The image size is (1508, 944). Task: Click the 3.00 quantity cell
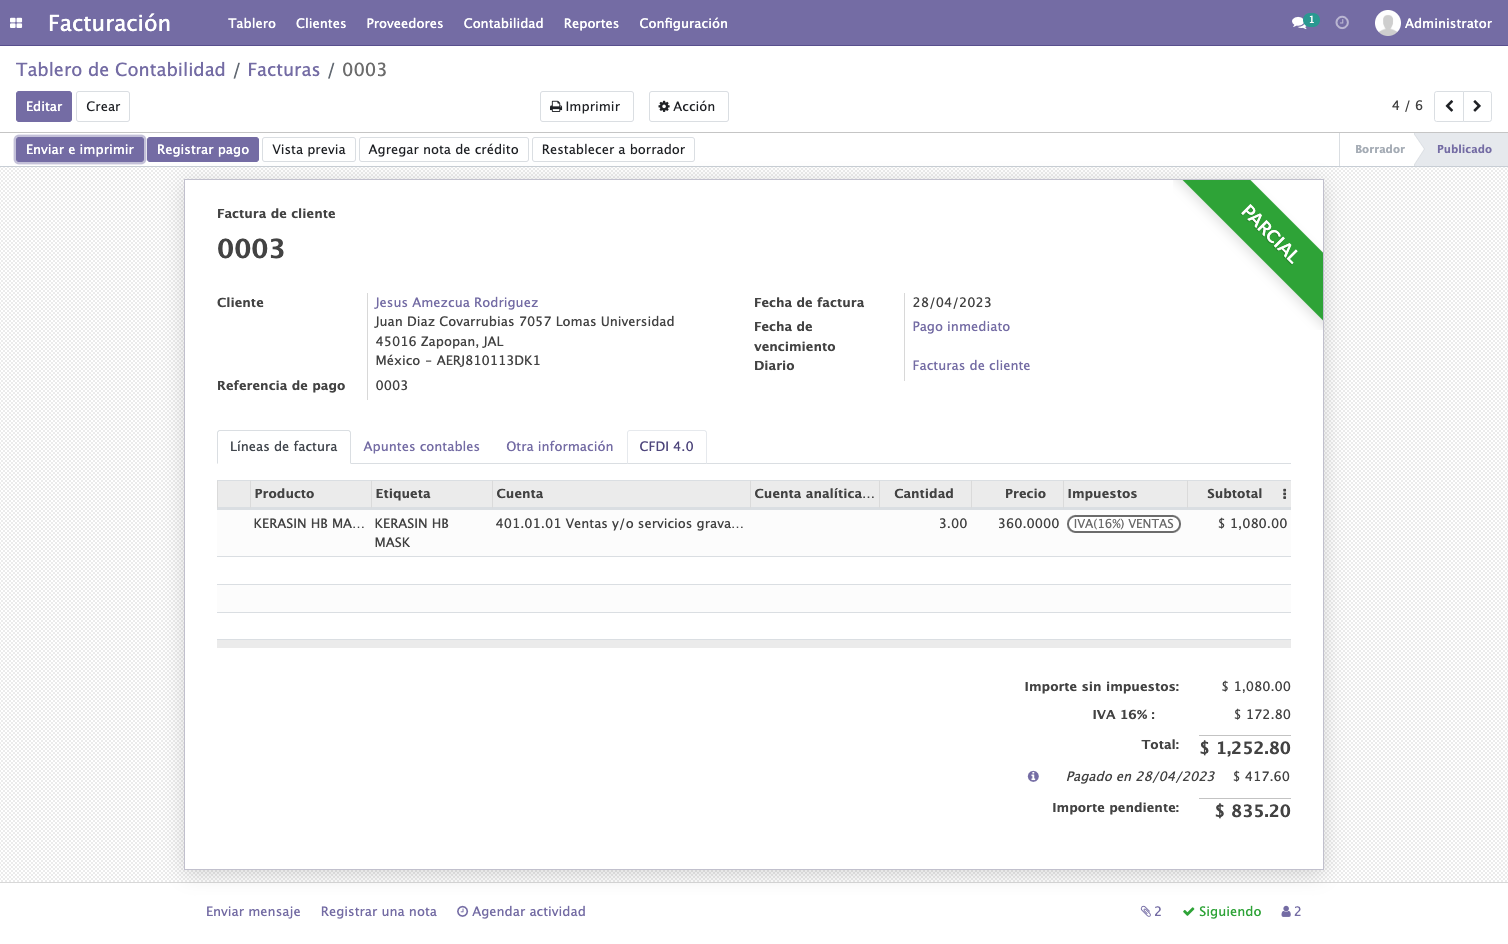pos(953,523)
